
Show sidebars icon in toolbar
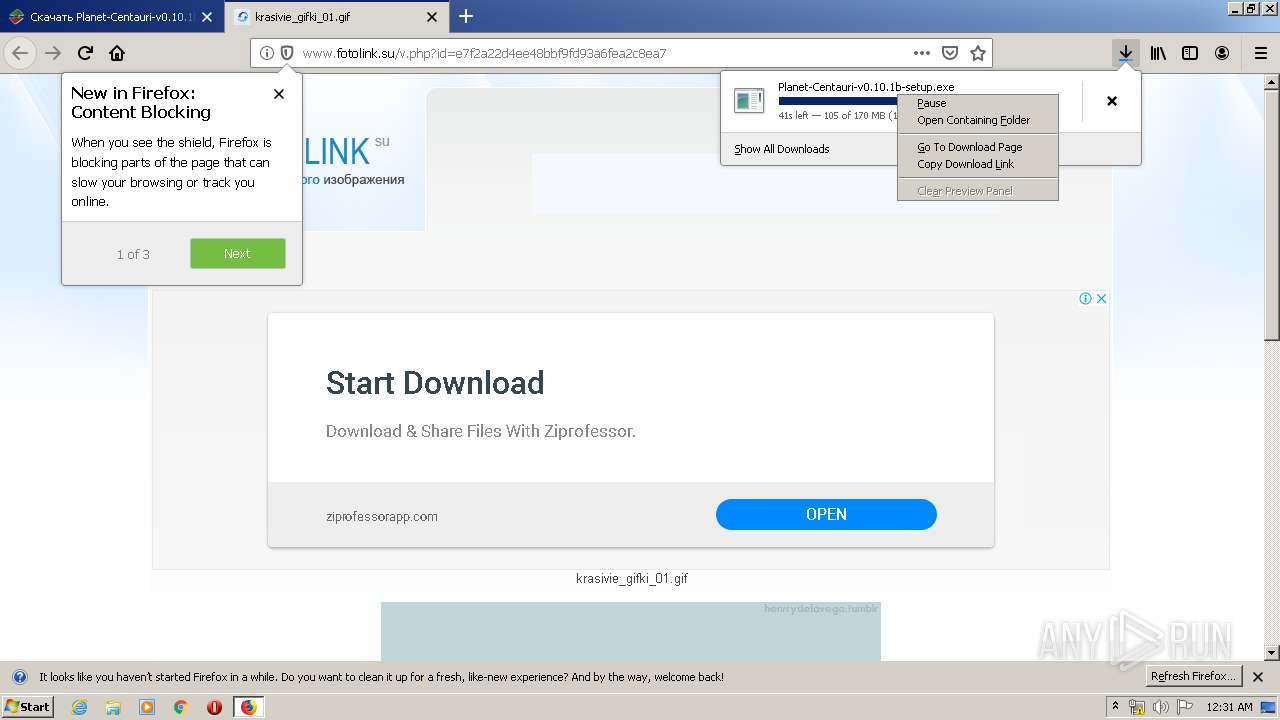[x=1190, y=53]
